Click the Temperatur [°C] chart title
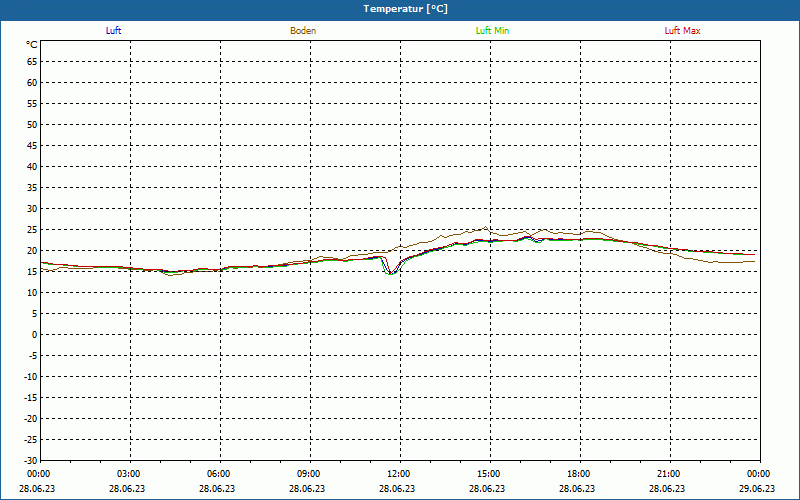The image size is (800, 500). [x=406, y=9]
